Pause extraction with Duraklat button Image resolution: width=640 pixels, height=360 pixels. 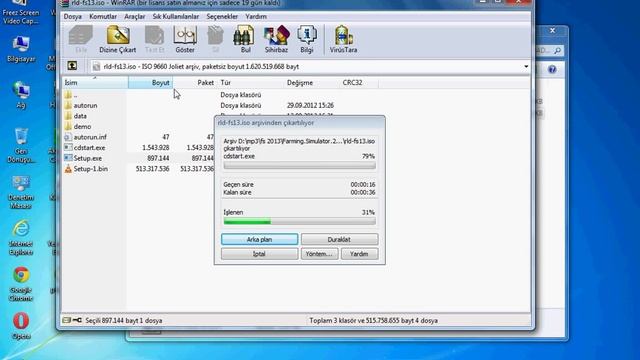pos(339,239)
